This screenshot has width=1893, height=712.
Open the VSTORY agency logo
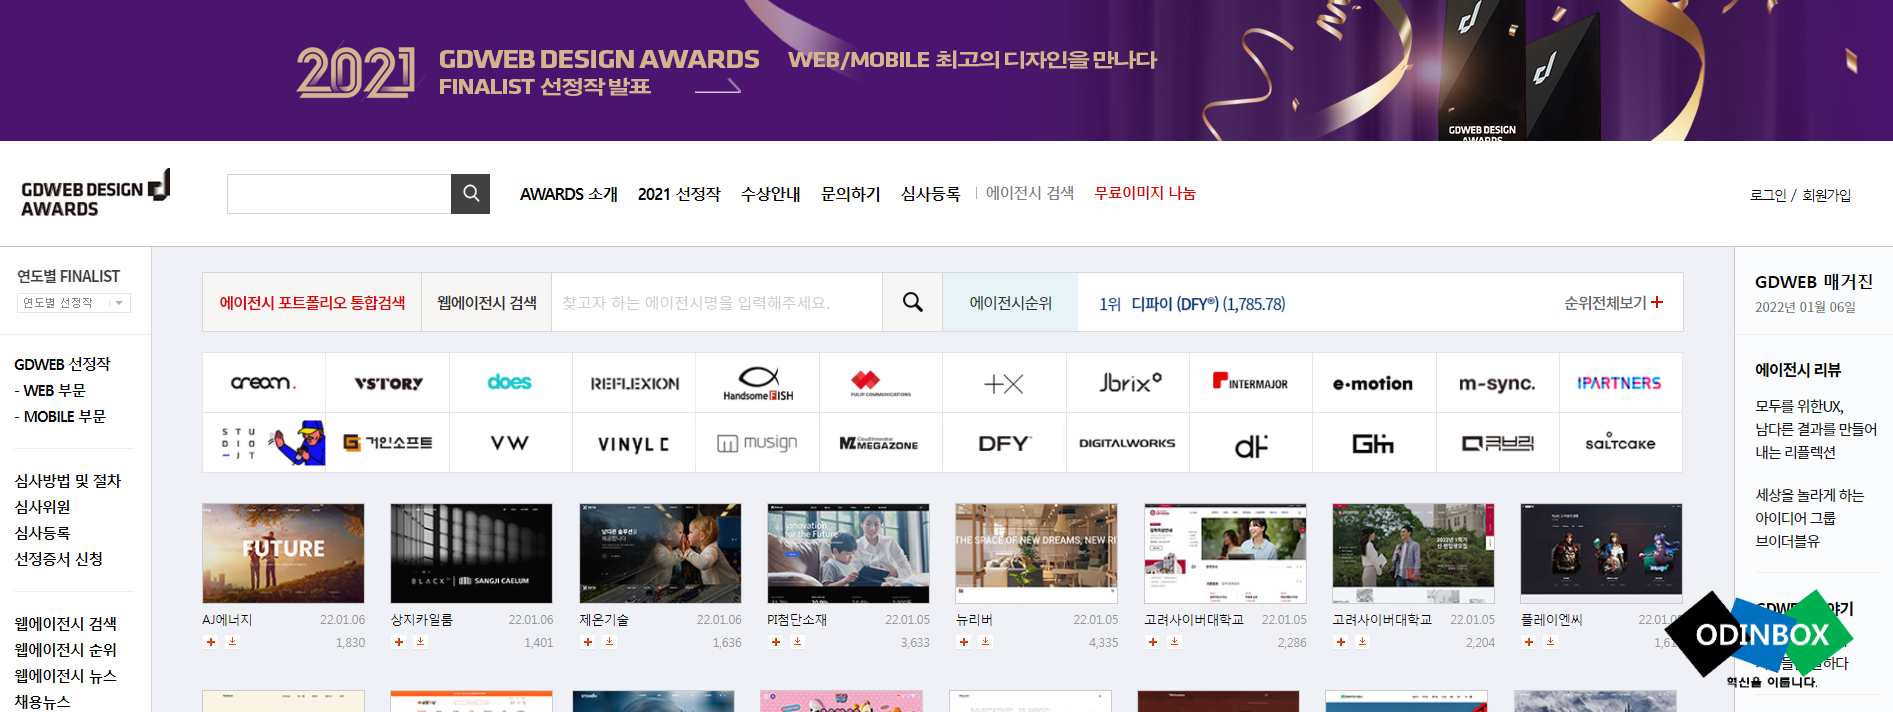pos(388,383)
